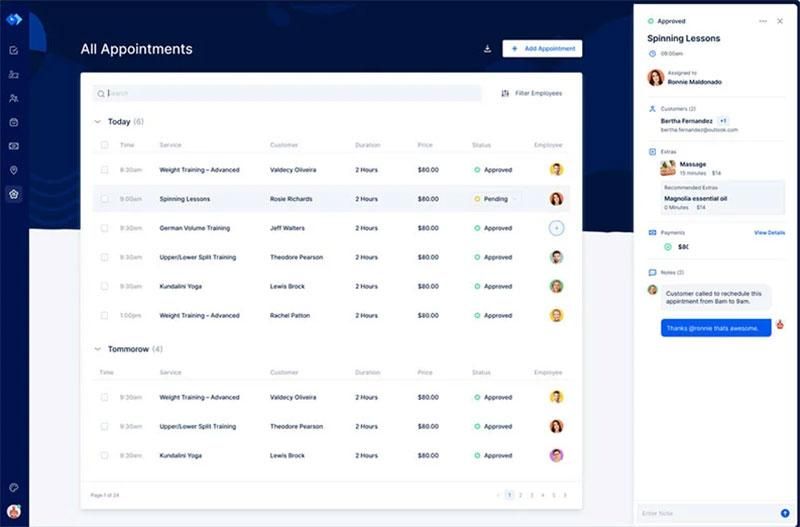800x527 pixels.
Task: Open the palette icon near the sidebar bottom
Action: pyautogui.click(x=14, y=487)
